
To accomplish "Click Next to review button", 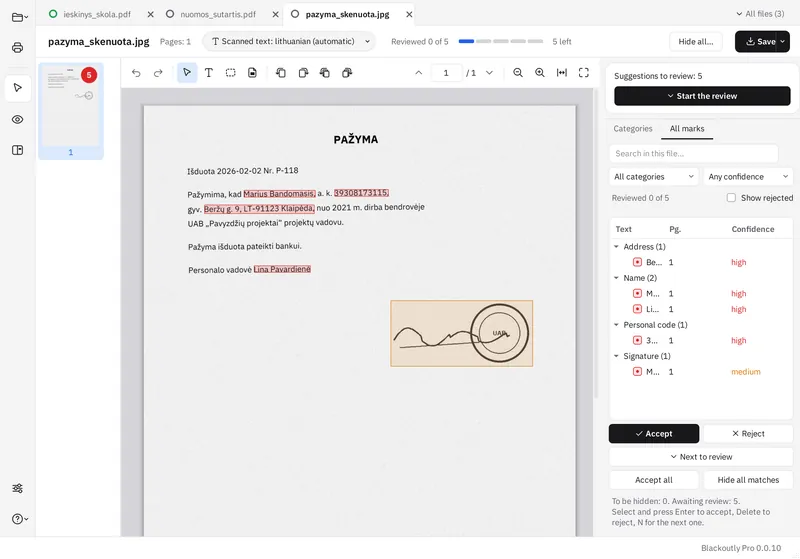I will (x=701, y=456).
